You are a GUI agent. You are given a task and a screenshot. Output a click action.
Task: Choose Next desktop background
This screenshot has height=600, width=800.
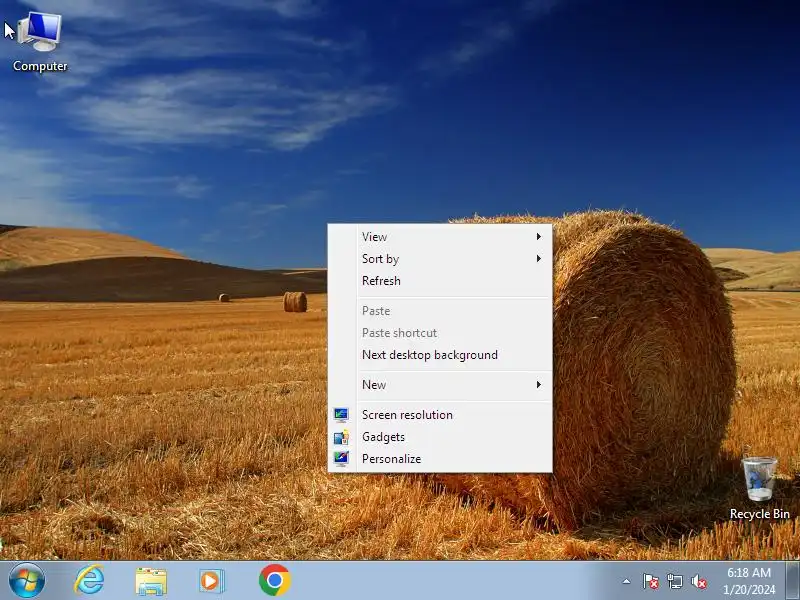point(440,355)
